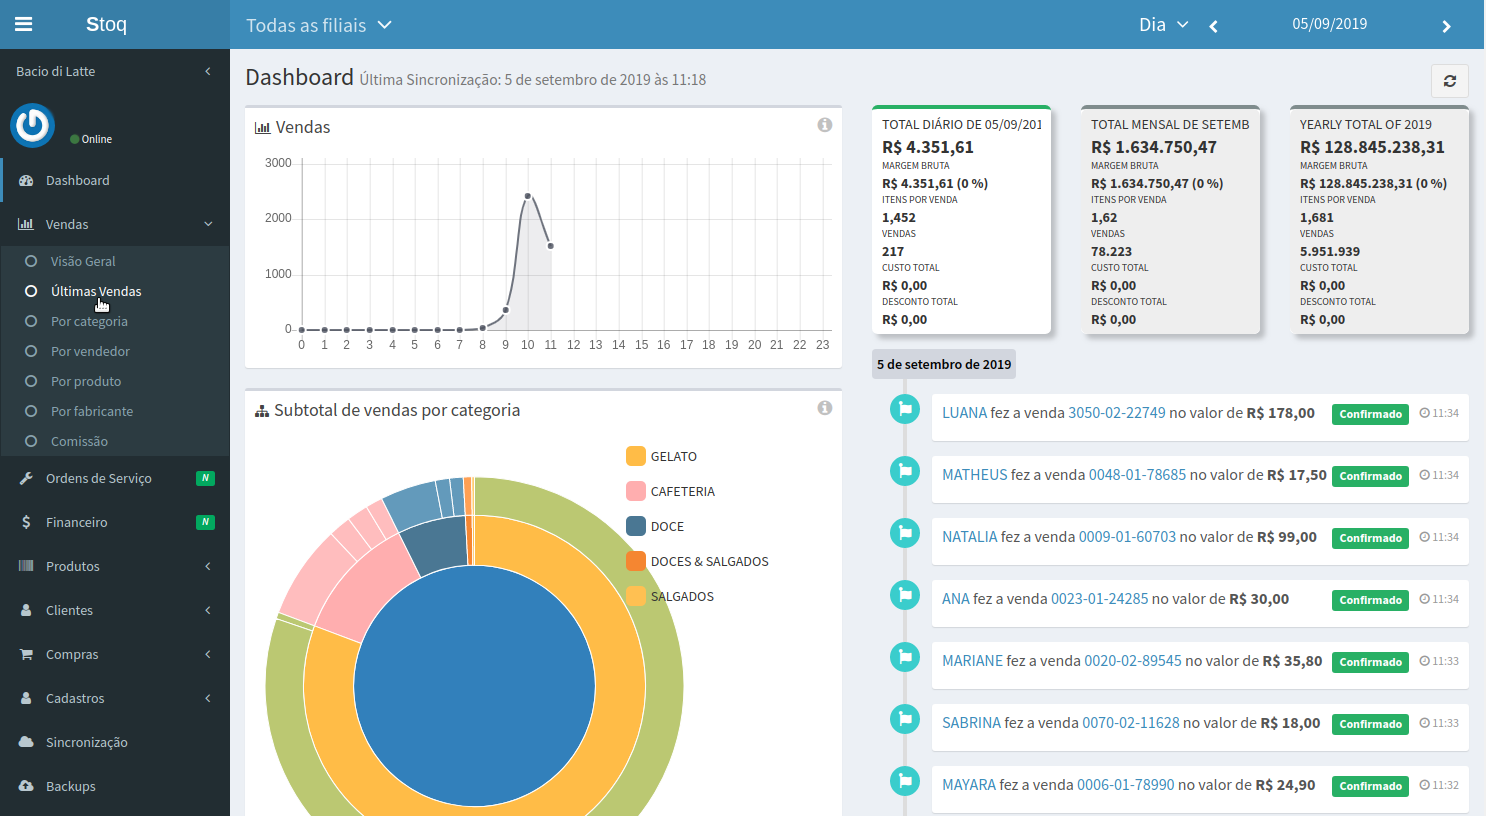Image resolution: width=1486 pixels, height=816 pixels.
Task: Select Comissão radio item
Action: 31,442
